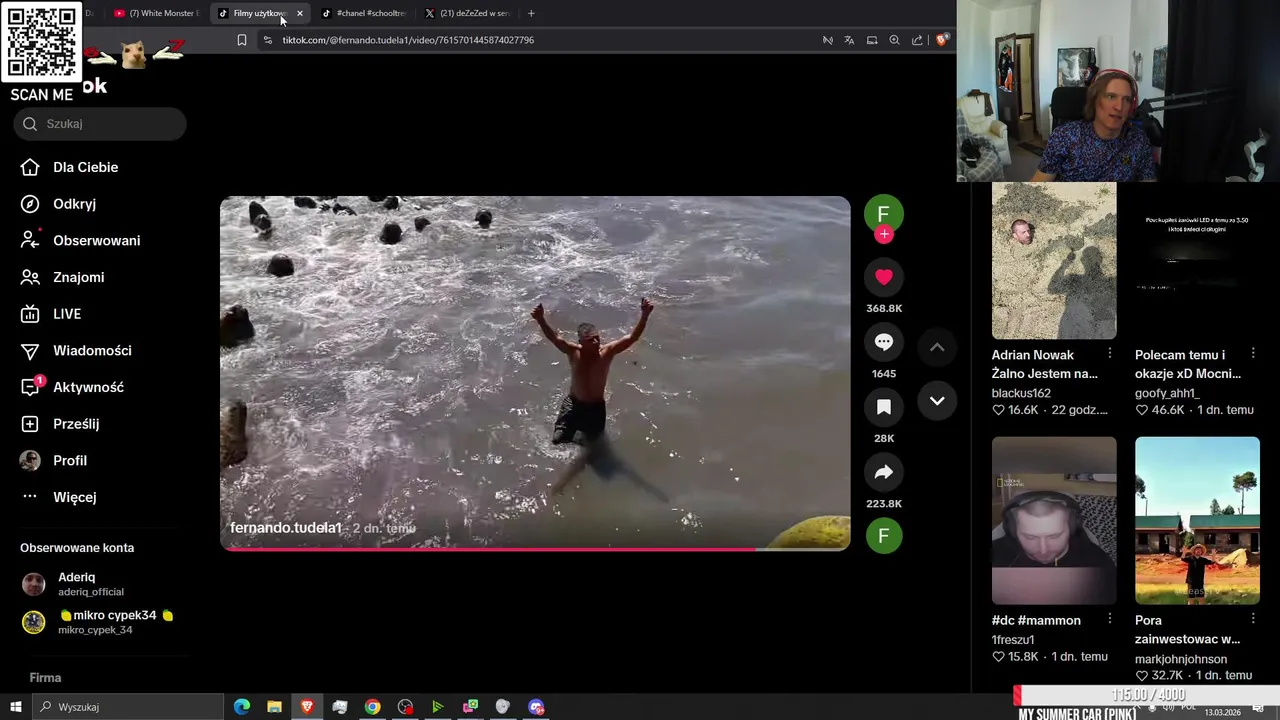Open options for Pora zainwestowac video
This screenshot has height=720, width=1280.
(1253, 619)
